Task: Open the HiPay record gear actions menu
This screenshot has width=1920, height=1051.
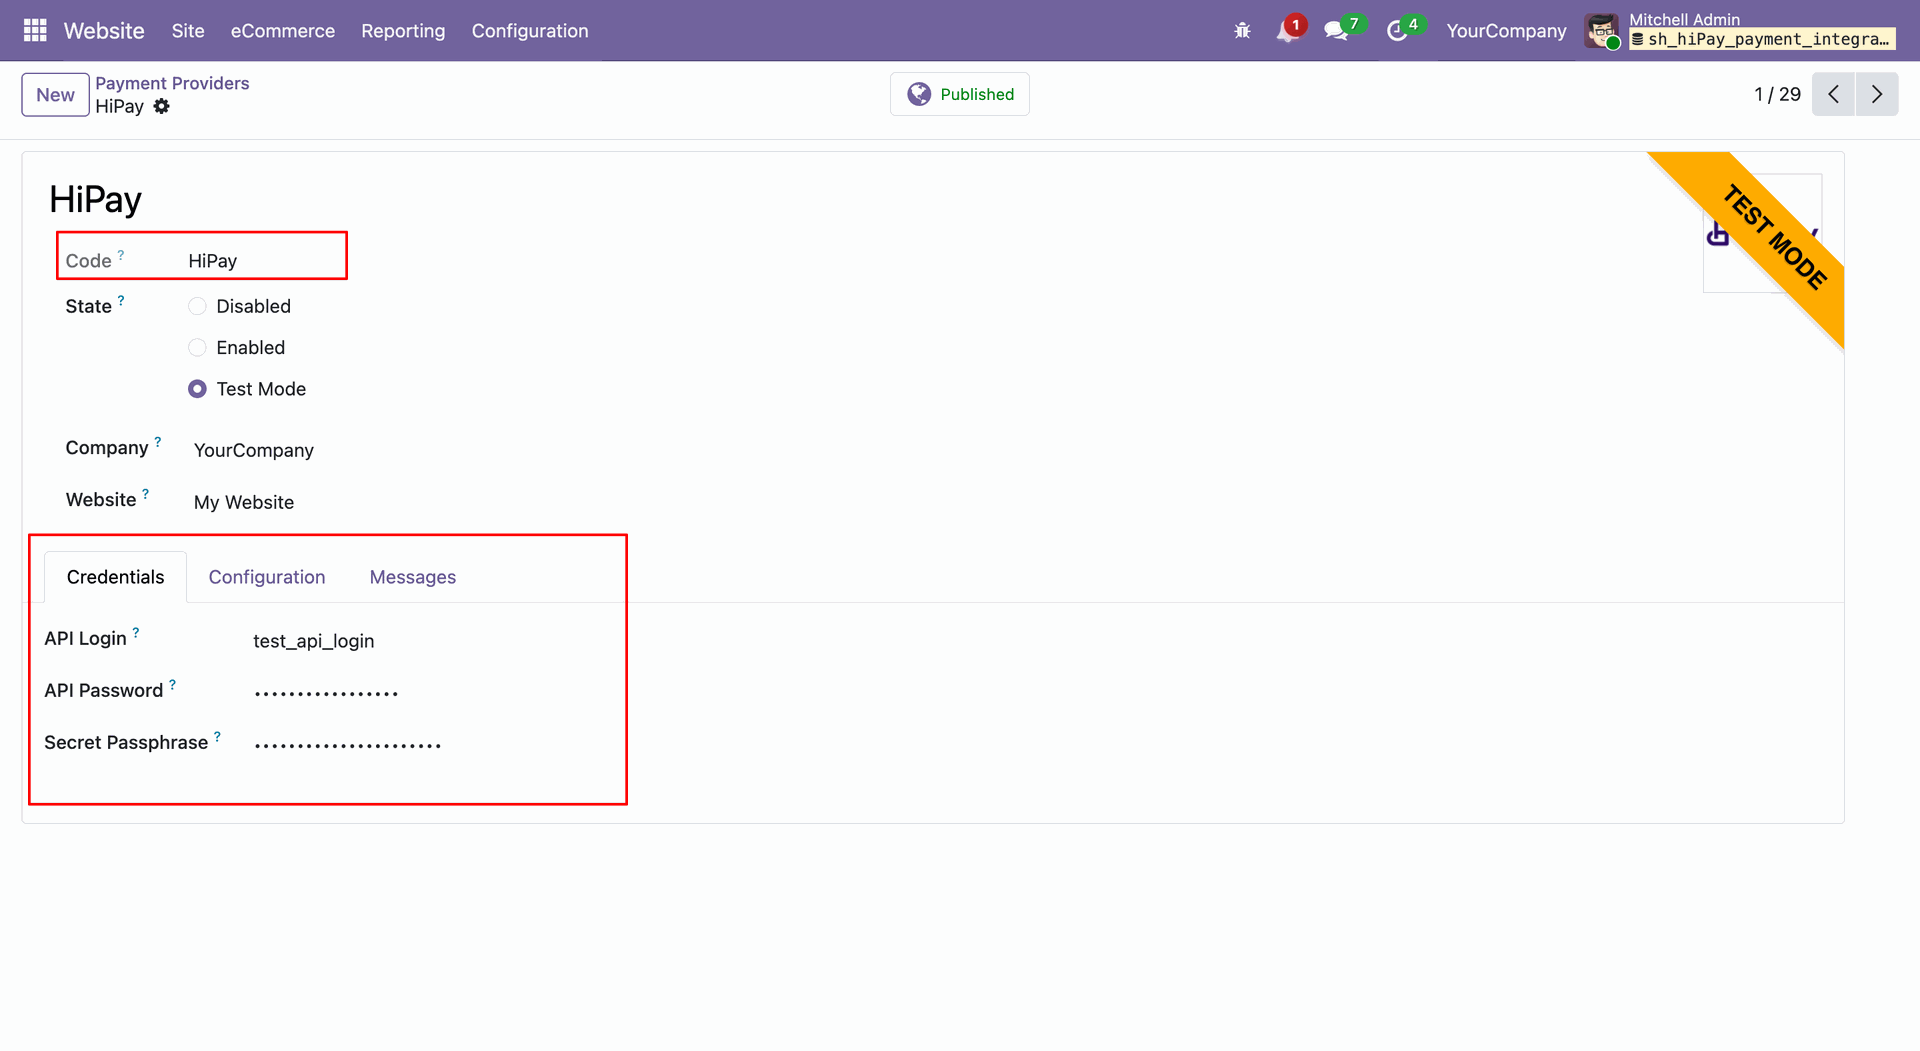Action: click(161, 106)
